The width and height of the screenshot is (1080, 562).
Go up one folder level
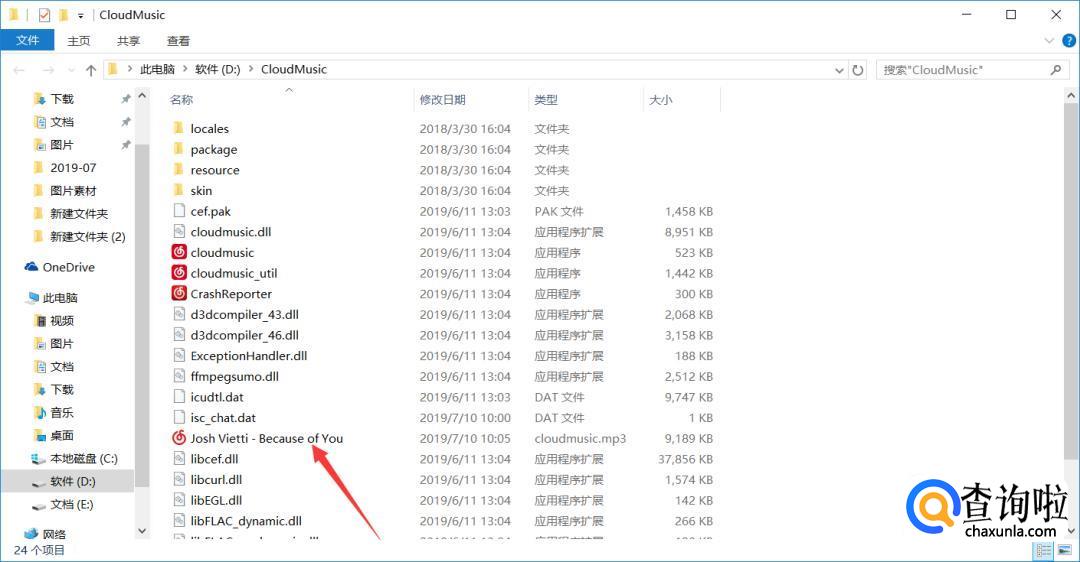pyautogui.click(x=91, y=70)
